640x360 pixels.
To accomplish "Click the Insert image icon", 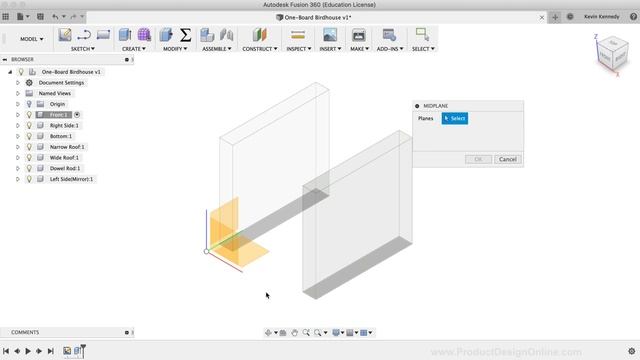I will pos(330,35).
